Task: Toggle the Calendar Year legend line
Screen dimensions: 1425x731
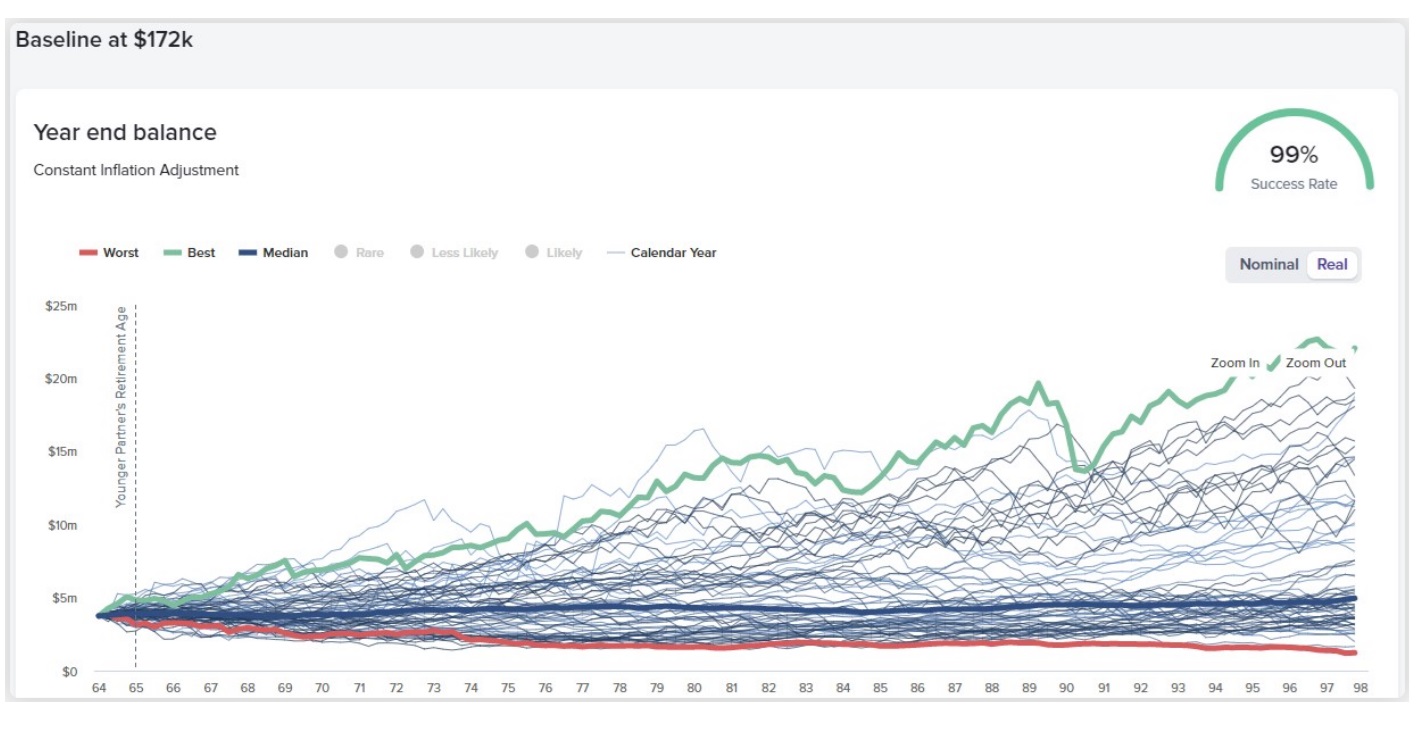Action: 662,253
